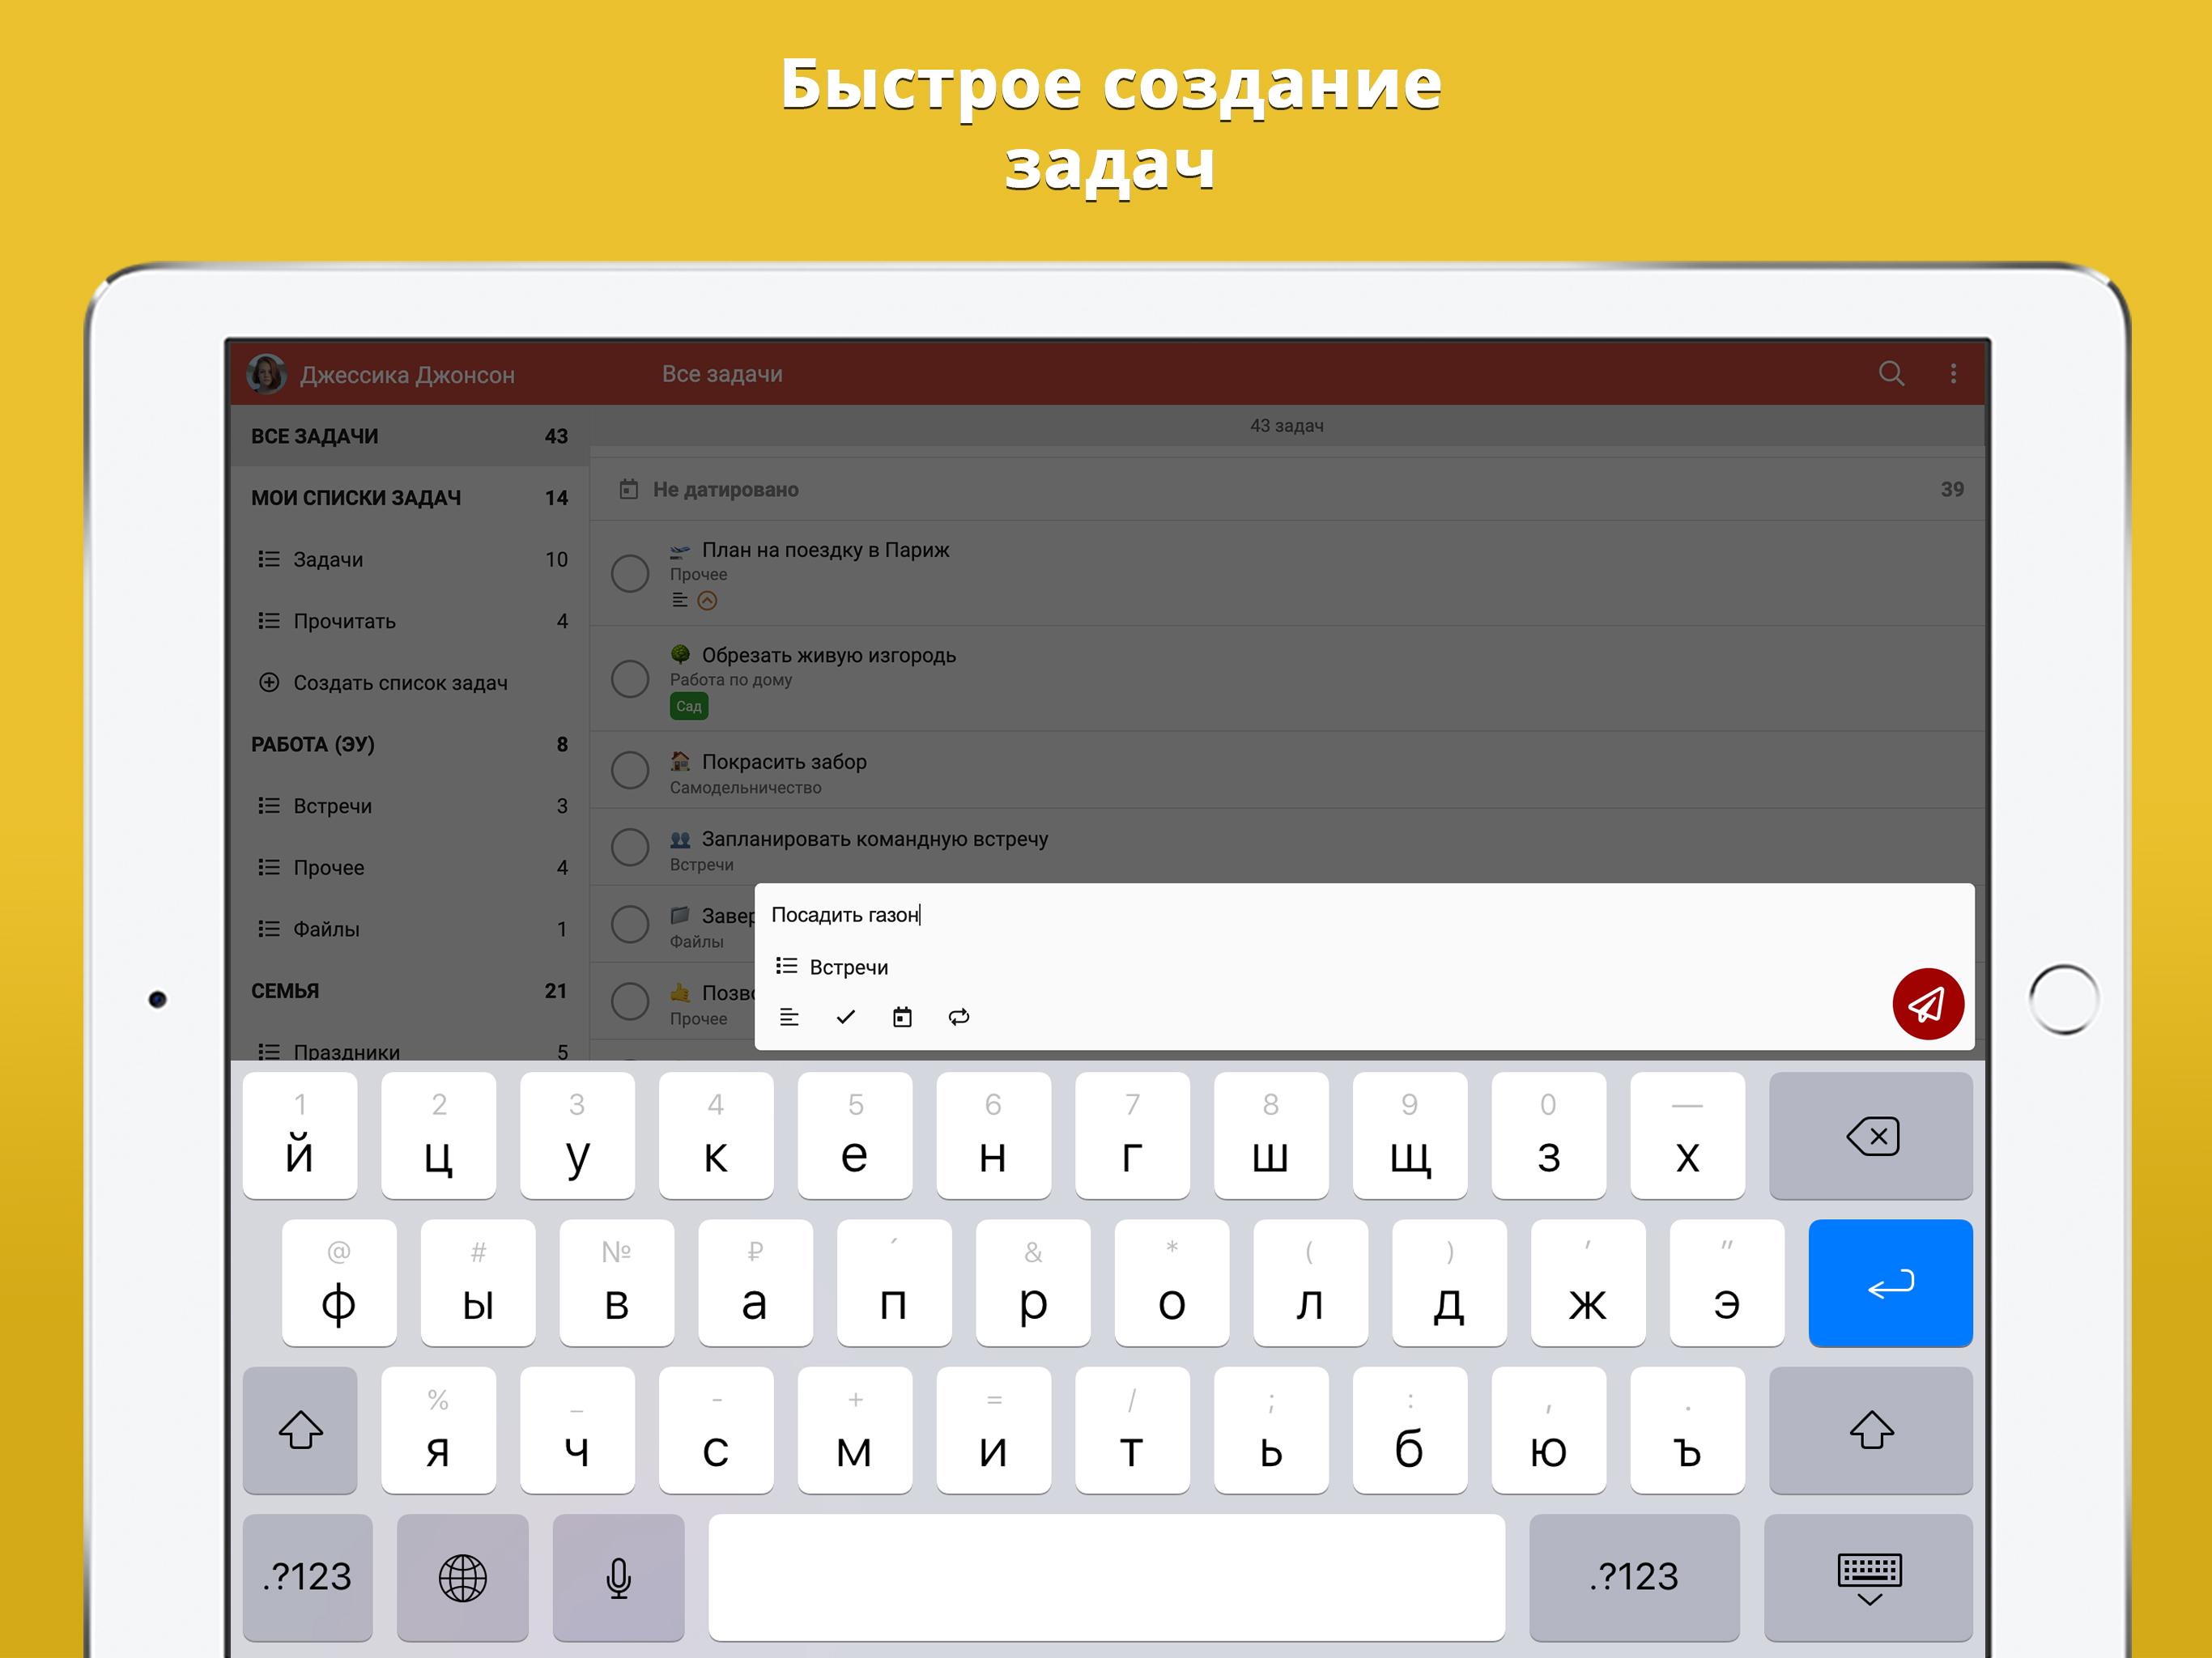Tap Jessica Johnson's profile avatar
Viewport: 2212px width, 1658px height.
(267, 374)
